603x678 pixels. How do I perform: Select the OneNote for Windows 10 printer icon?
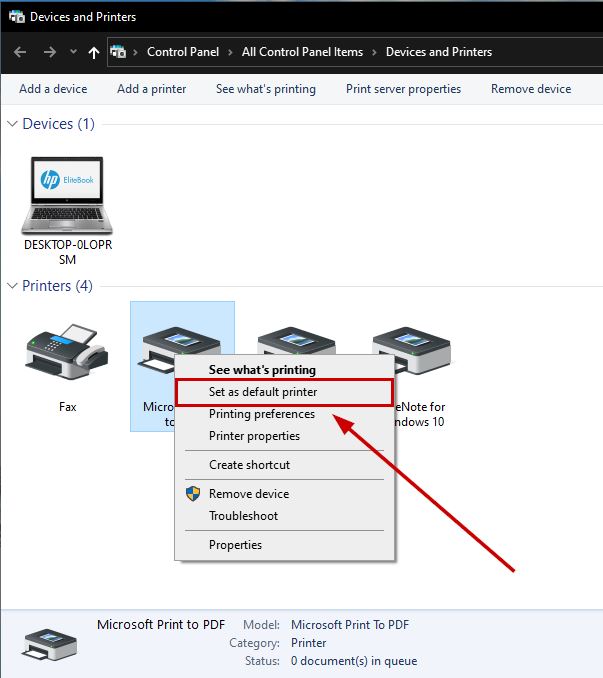(x=412, y=349)
